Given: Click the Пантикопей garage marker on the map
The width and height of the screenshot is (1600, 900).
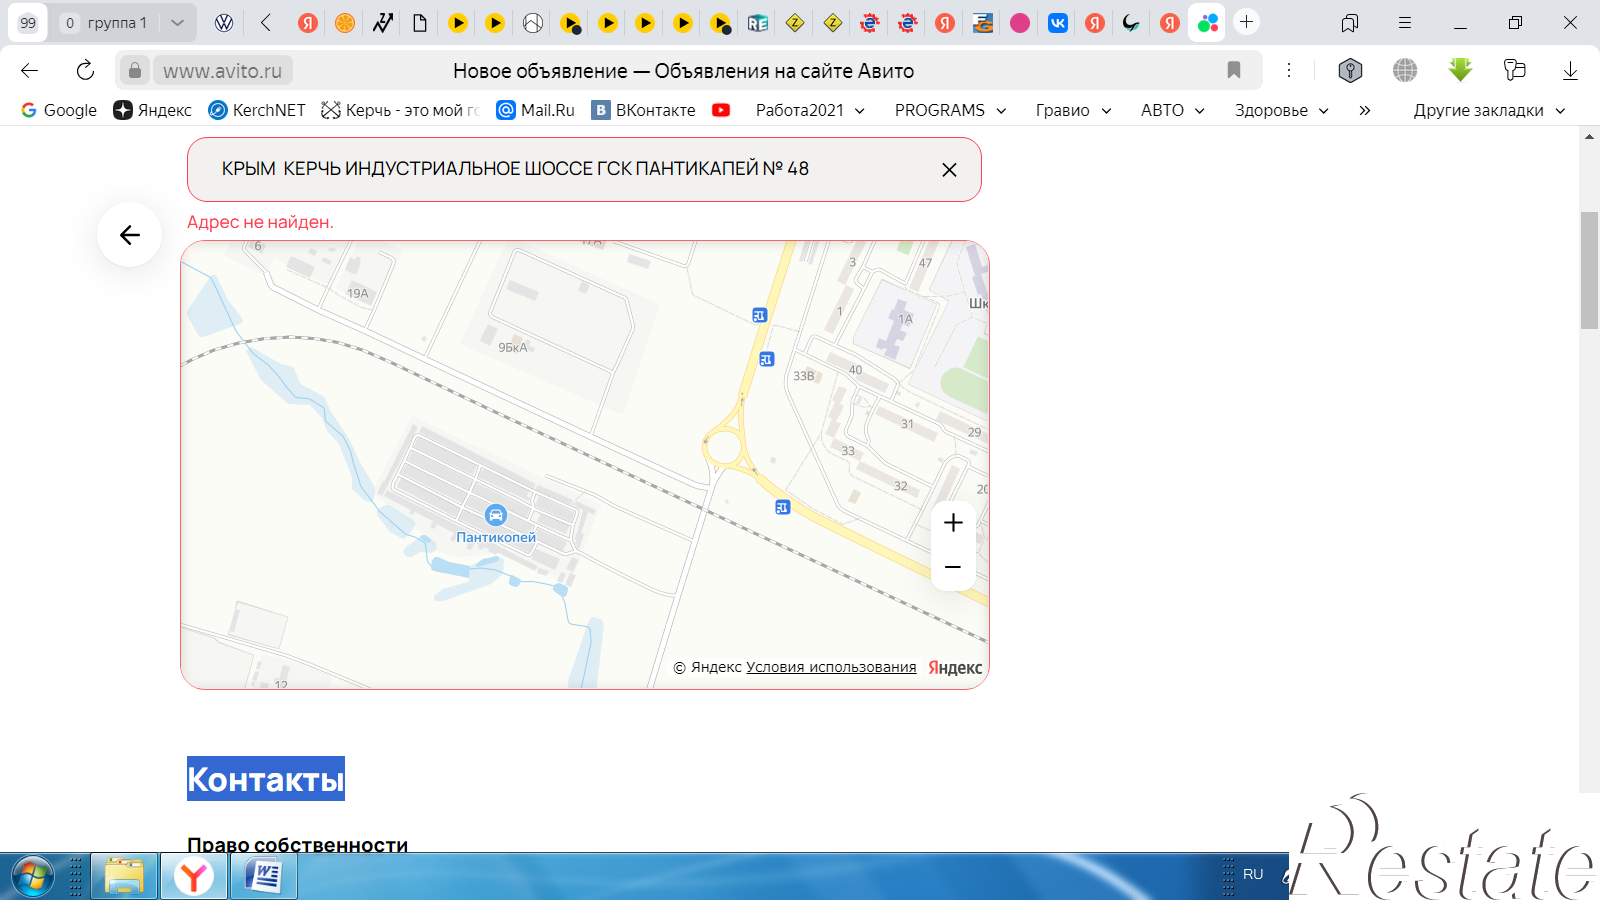Looking at the screenshot, I should (x=496, y=515).
